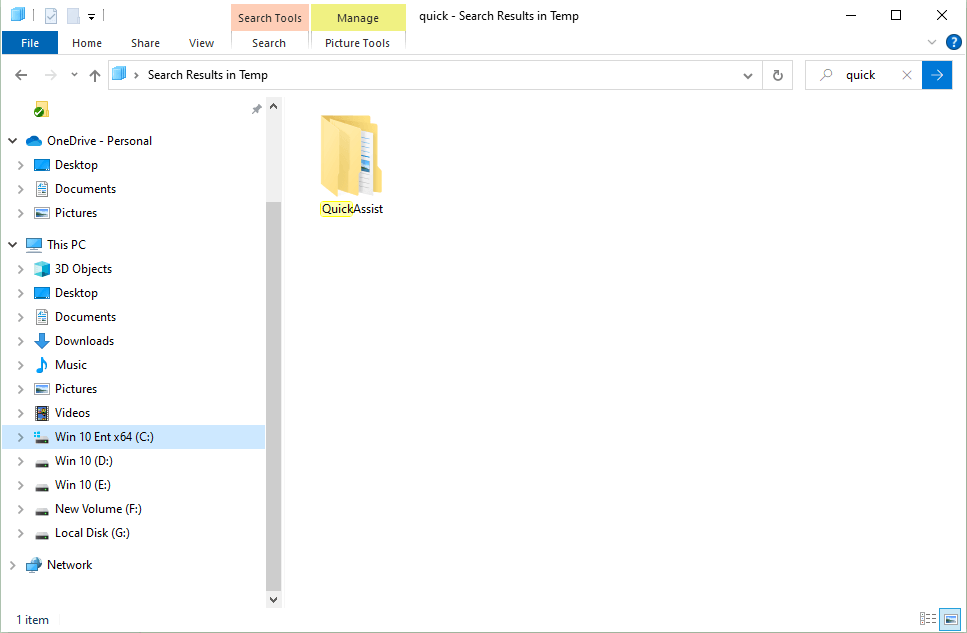Select the Network item in sidebar

point(69,565)
